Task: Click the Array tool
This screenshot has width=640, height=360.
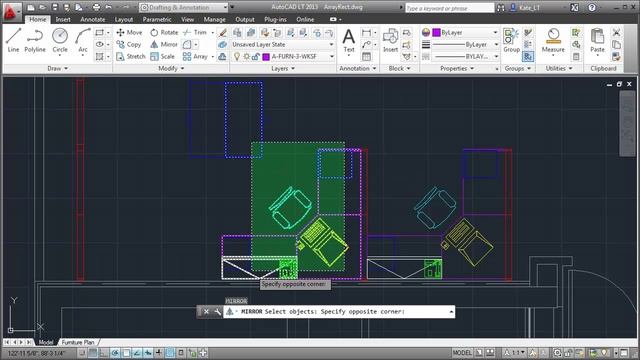Action: pyautogui.click(x=196, y=56)
